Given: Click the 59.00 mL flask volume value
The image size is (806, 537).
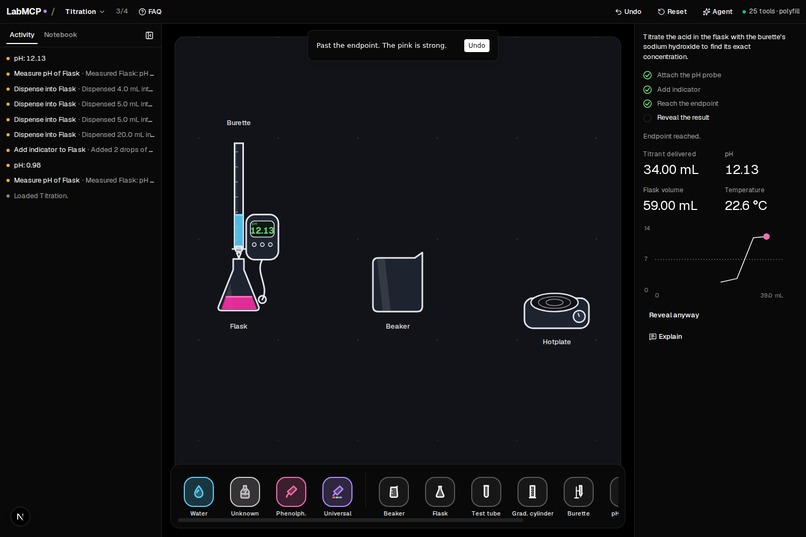Looking at the screenshot, I should click(x=670, y=206).
